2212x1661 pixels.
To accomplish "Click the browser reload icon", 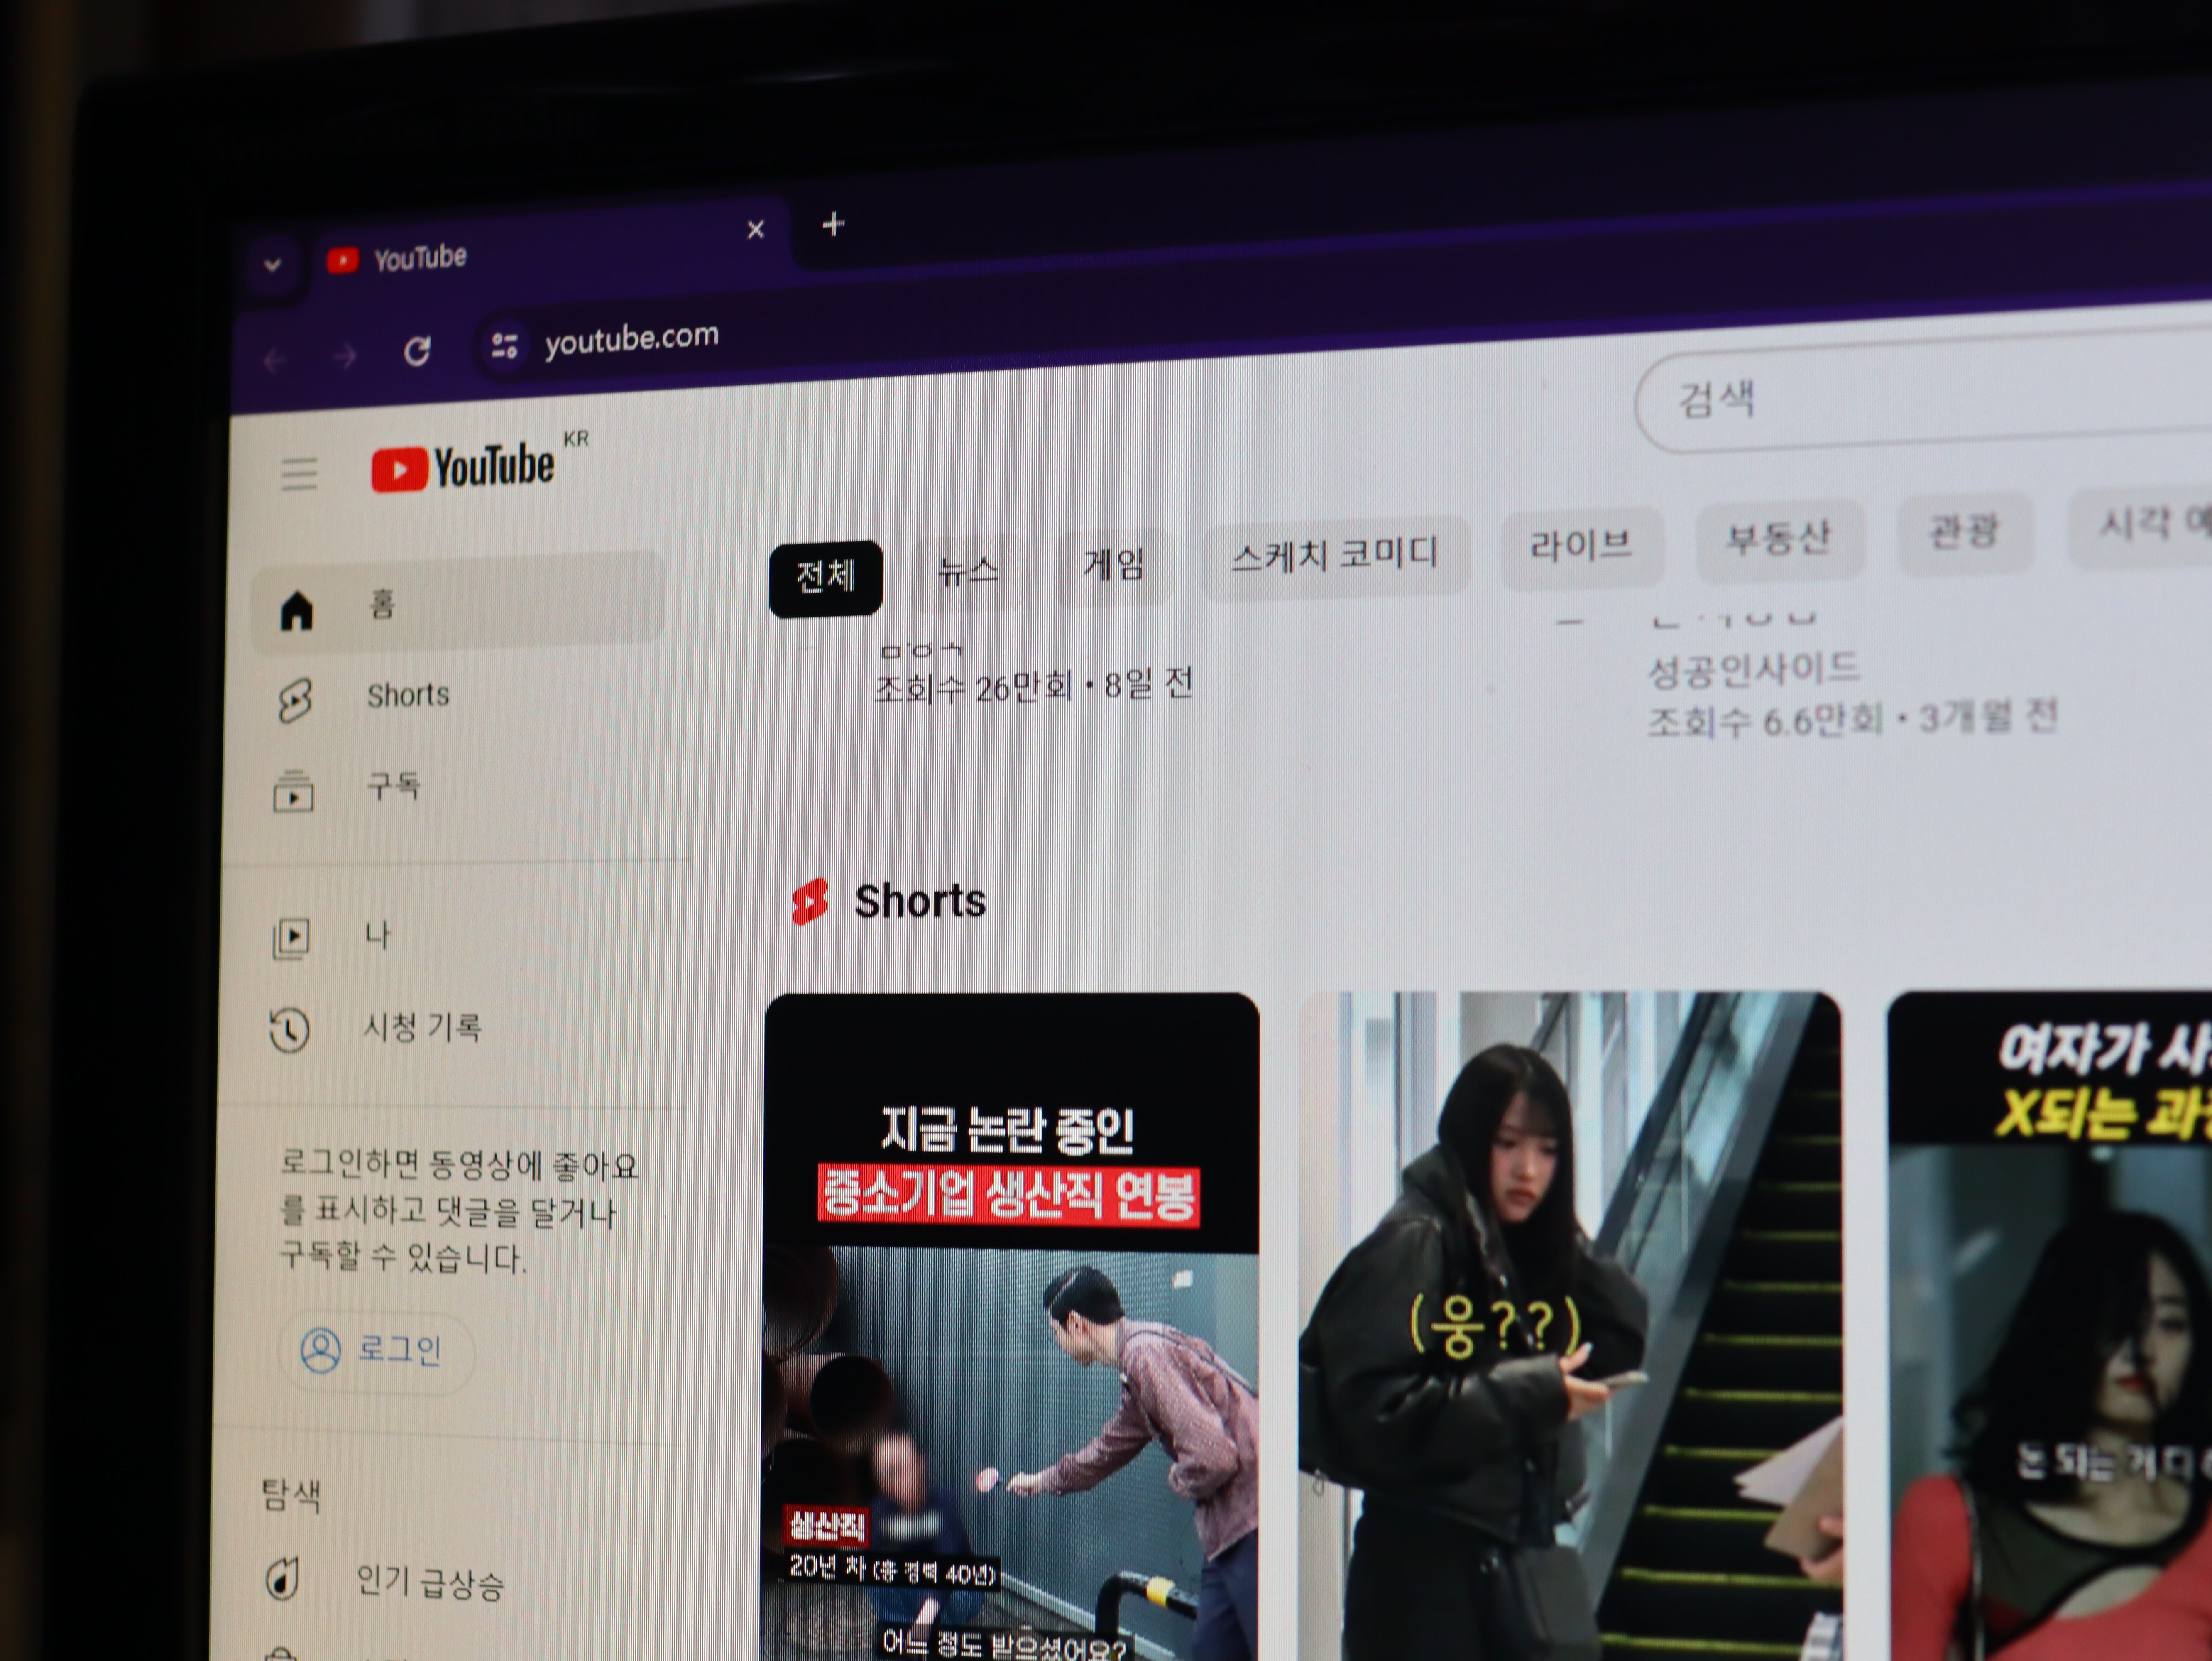I will pos(417,351).
